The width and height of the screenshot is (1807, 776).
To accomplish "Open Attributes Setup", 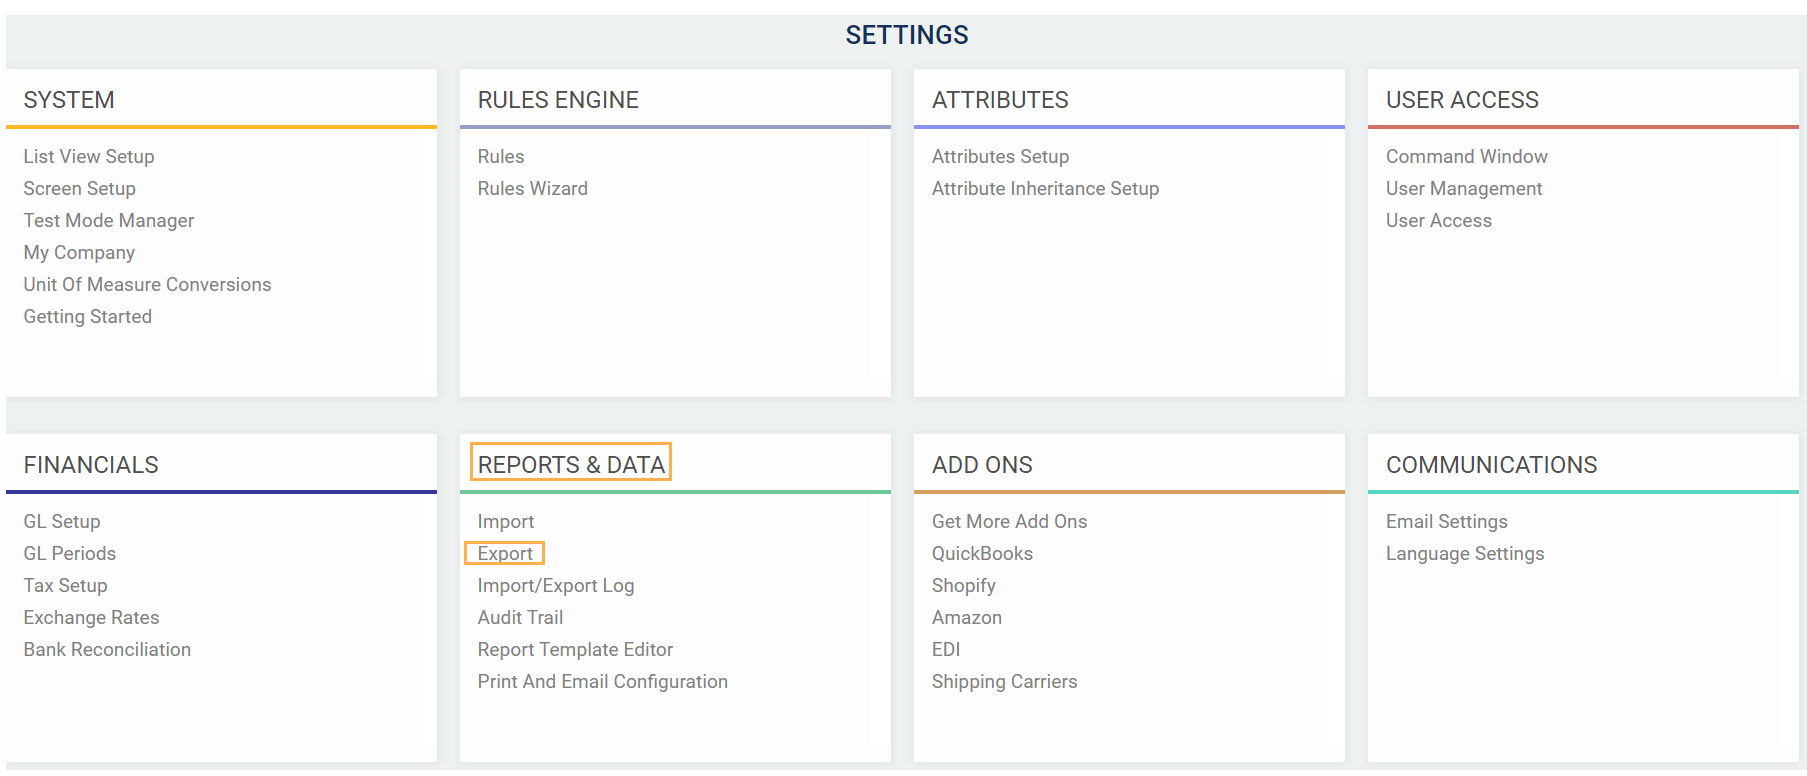I will pos(1000,157).
